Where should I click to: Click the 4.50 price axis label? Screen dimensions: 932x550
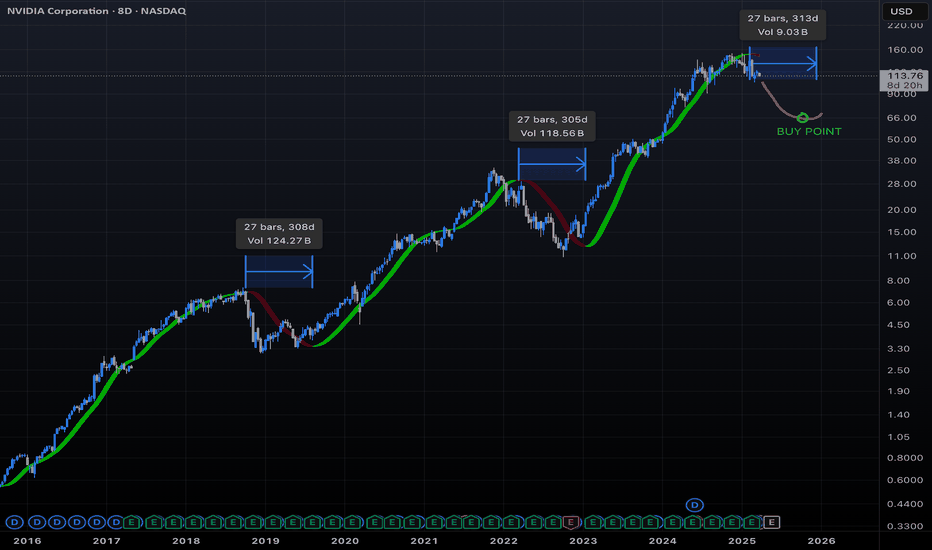coord(898,325)
